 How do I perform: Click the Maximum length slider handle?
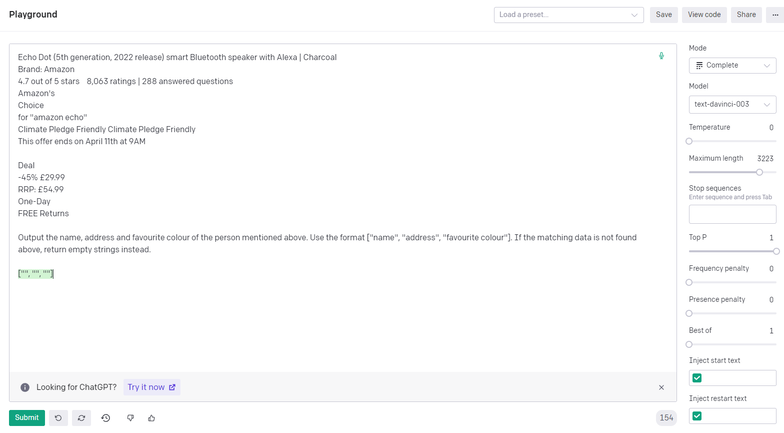(x=760, y=172)
